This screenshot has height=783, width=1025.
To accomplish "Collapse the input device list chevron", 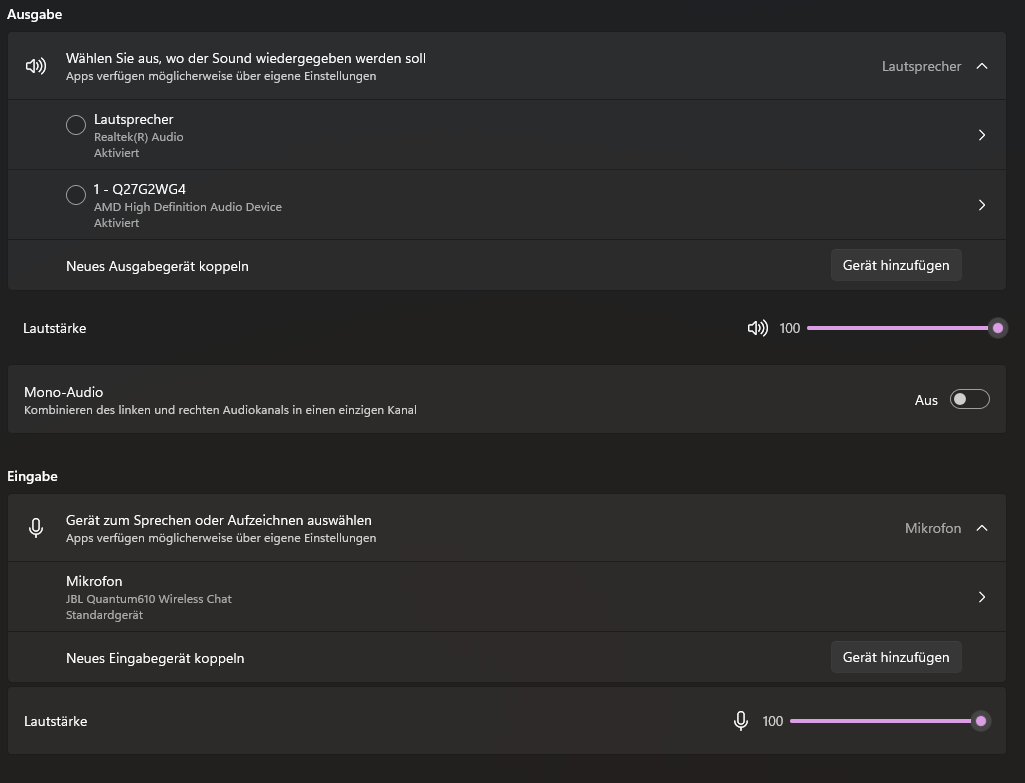I will (x=981, y=528).
